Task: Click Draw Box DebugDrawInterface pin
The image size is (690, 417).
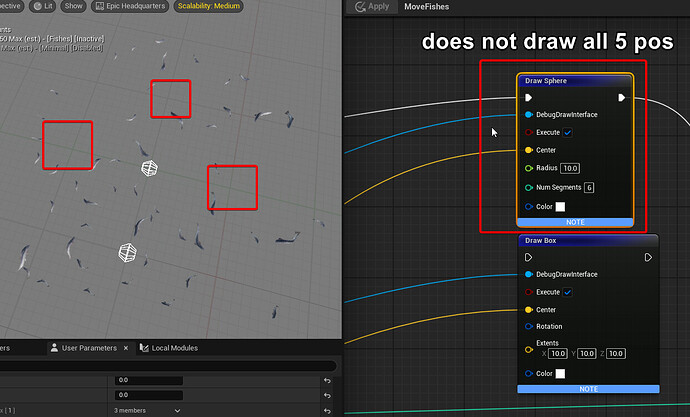Action: point(529,274)
